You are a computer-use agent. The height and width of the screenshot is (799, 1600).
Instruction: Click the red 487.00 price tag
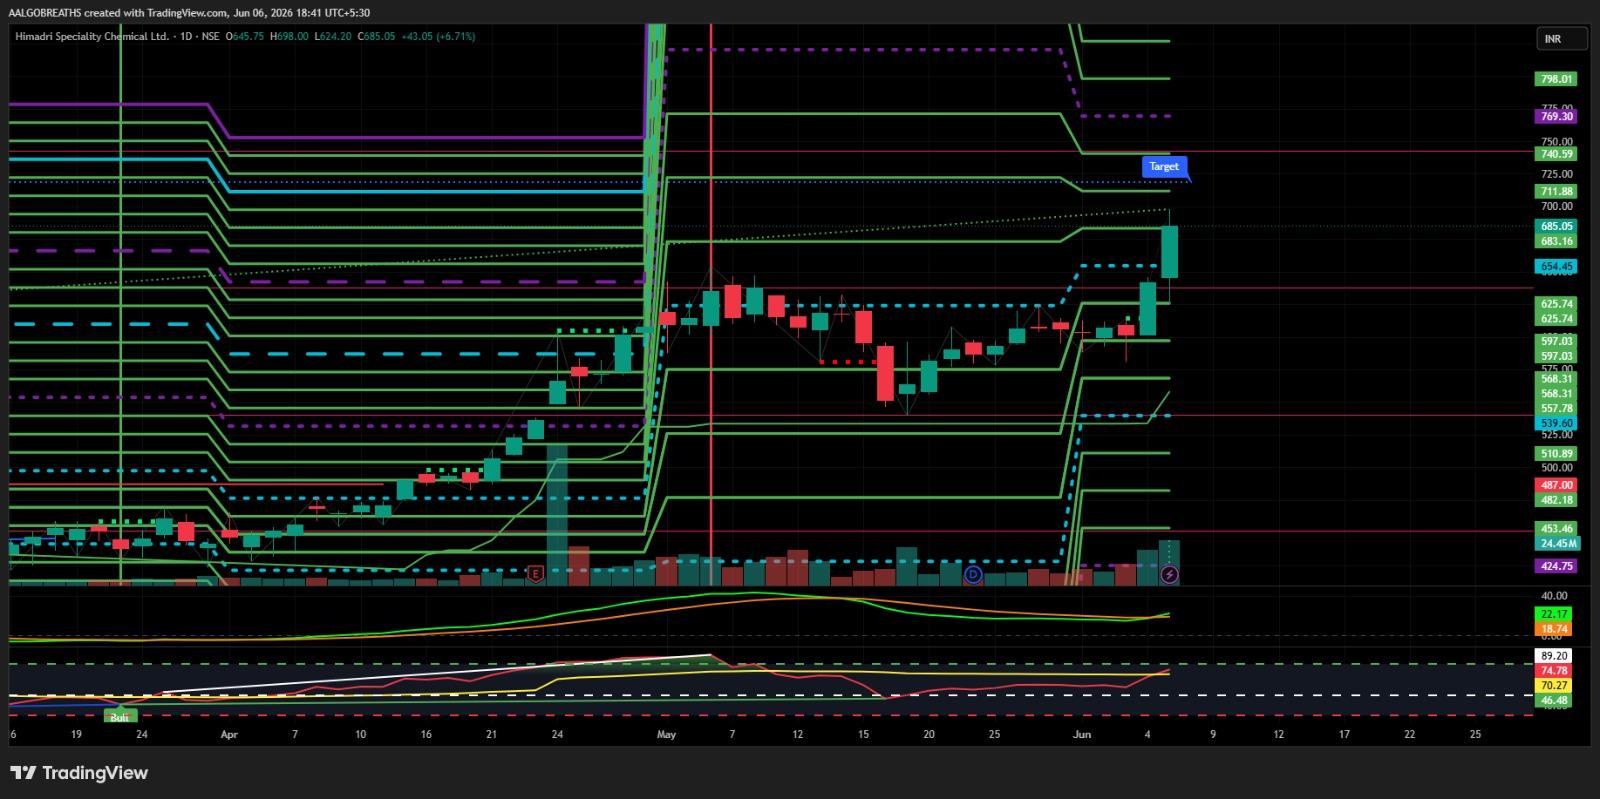(1557, 485)
